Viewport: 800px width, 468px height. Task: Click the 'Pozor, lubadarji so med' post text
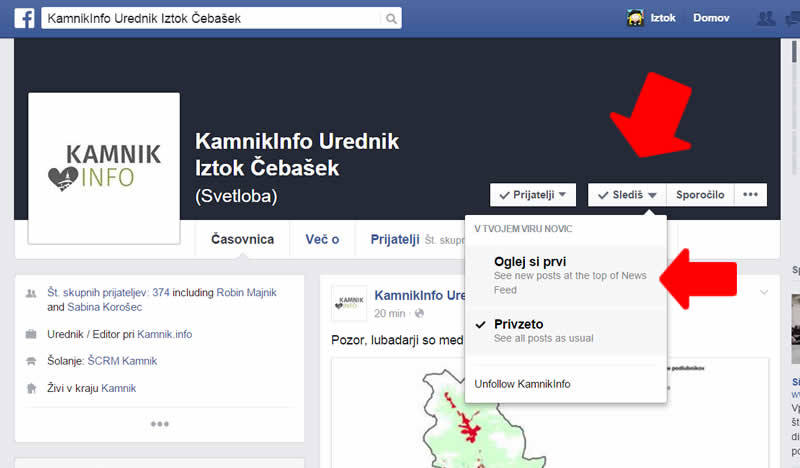397,340
